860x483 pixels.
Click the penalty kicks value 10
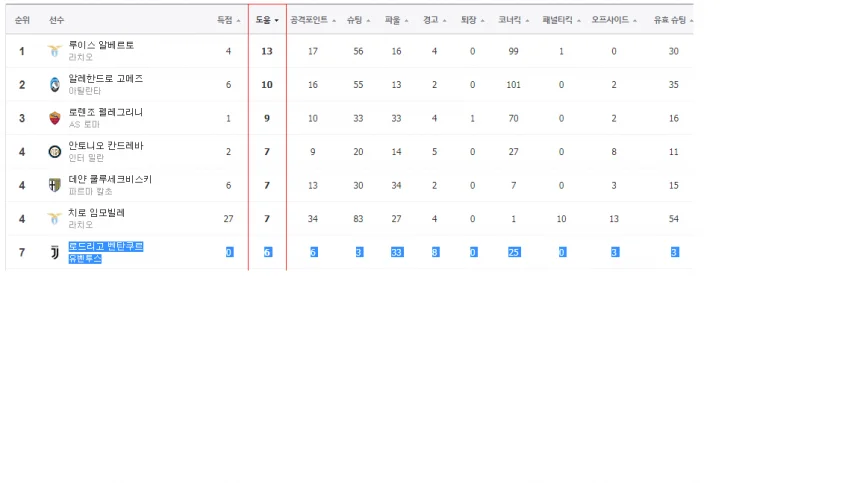tap(561, 218)
